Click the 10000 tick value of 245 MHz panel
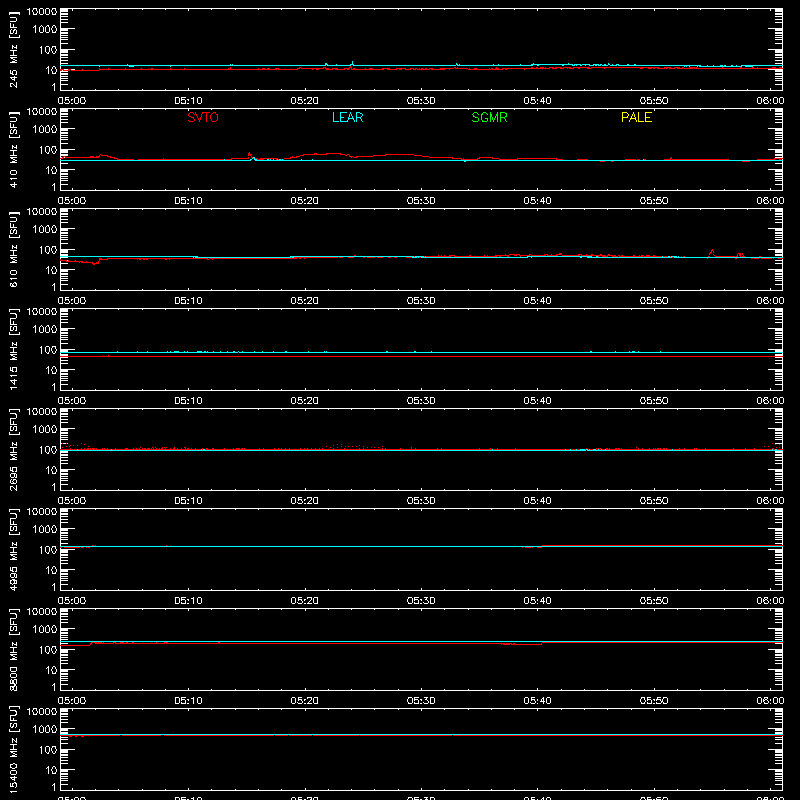 coord(42,12)
